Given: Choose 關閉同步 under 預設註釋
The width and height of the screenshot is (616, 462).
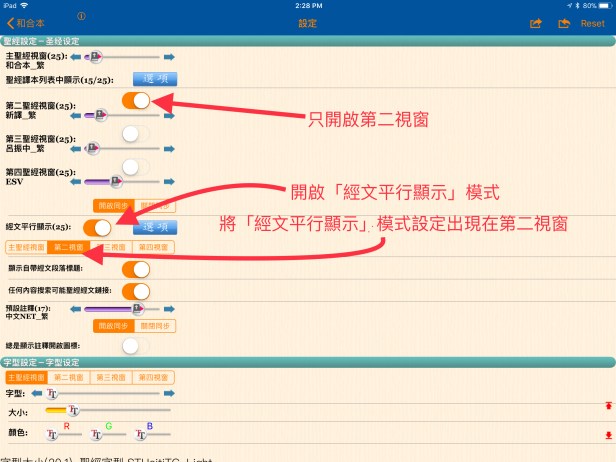Looking at the screenshot, I should [x=156, y=326].
